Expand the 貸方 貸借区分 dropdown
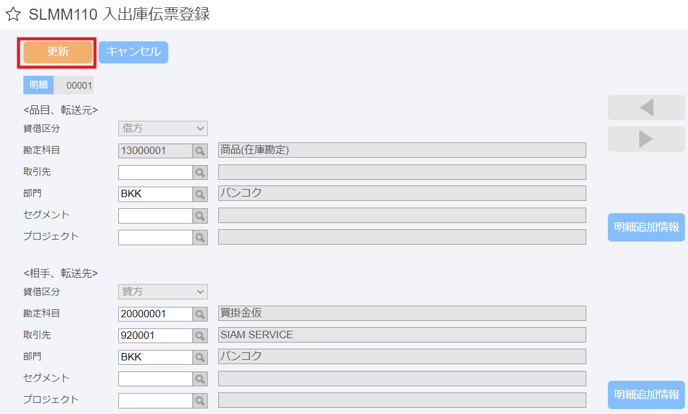 [163, 292]
